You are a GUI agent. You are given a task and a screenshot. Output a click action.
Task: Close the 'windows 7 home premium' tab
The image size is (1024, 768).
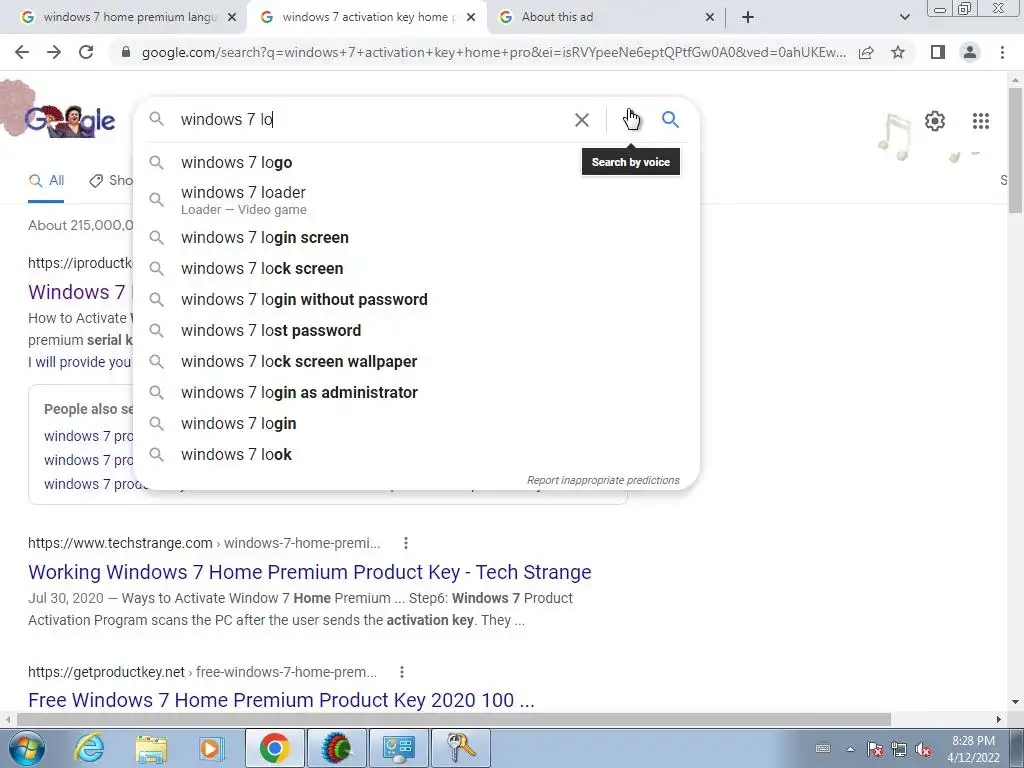pyautogui.click(x=232, y=17)
